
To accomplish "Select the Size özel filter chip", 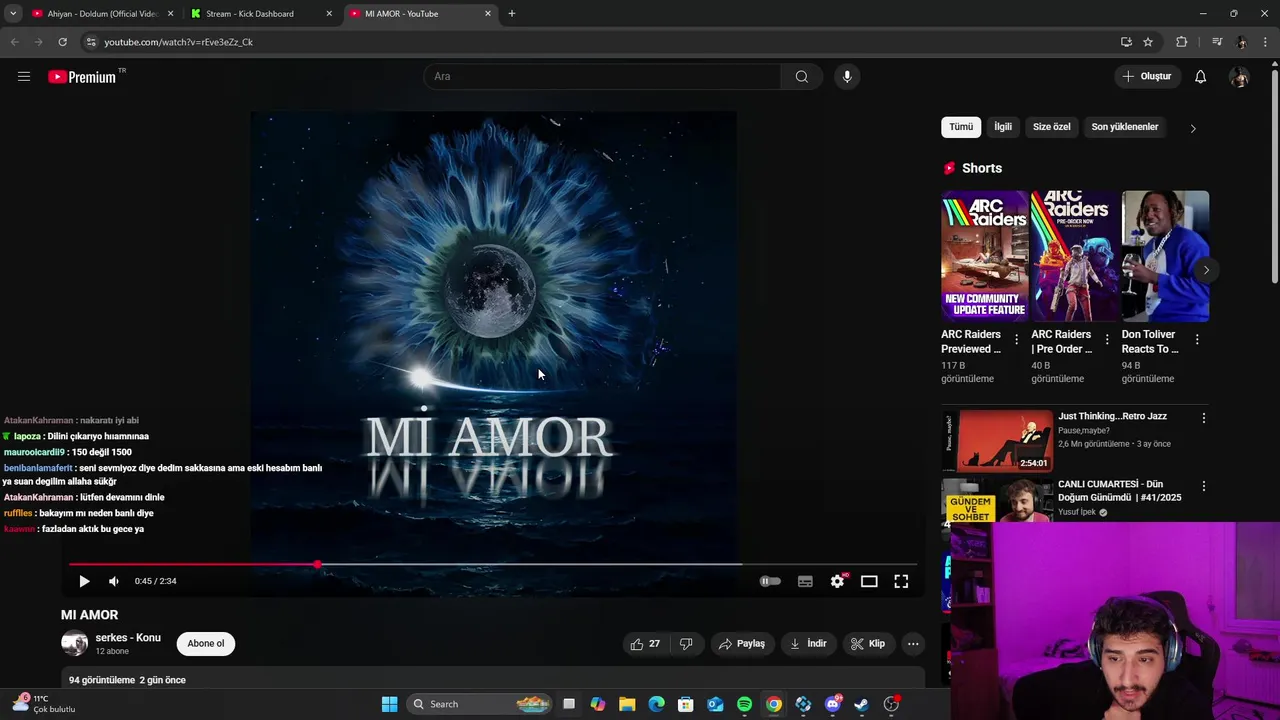I will (1051, 127).
